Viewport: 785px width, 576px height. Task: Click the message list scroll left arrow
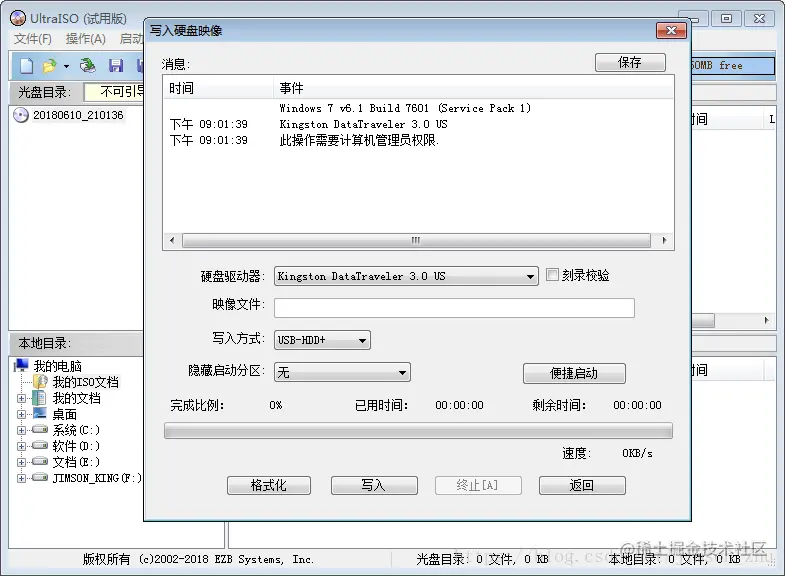pyautogui.click(x=172, y=240)
